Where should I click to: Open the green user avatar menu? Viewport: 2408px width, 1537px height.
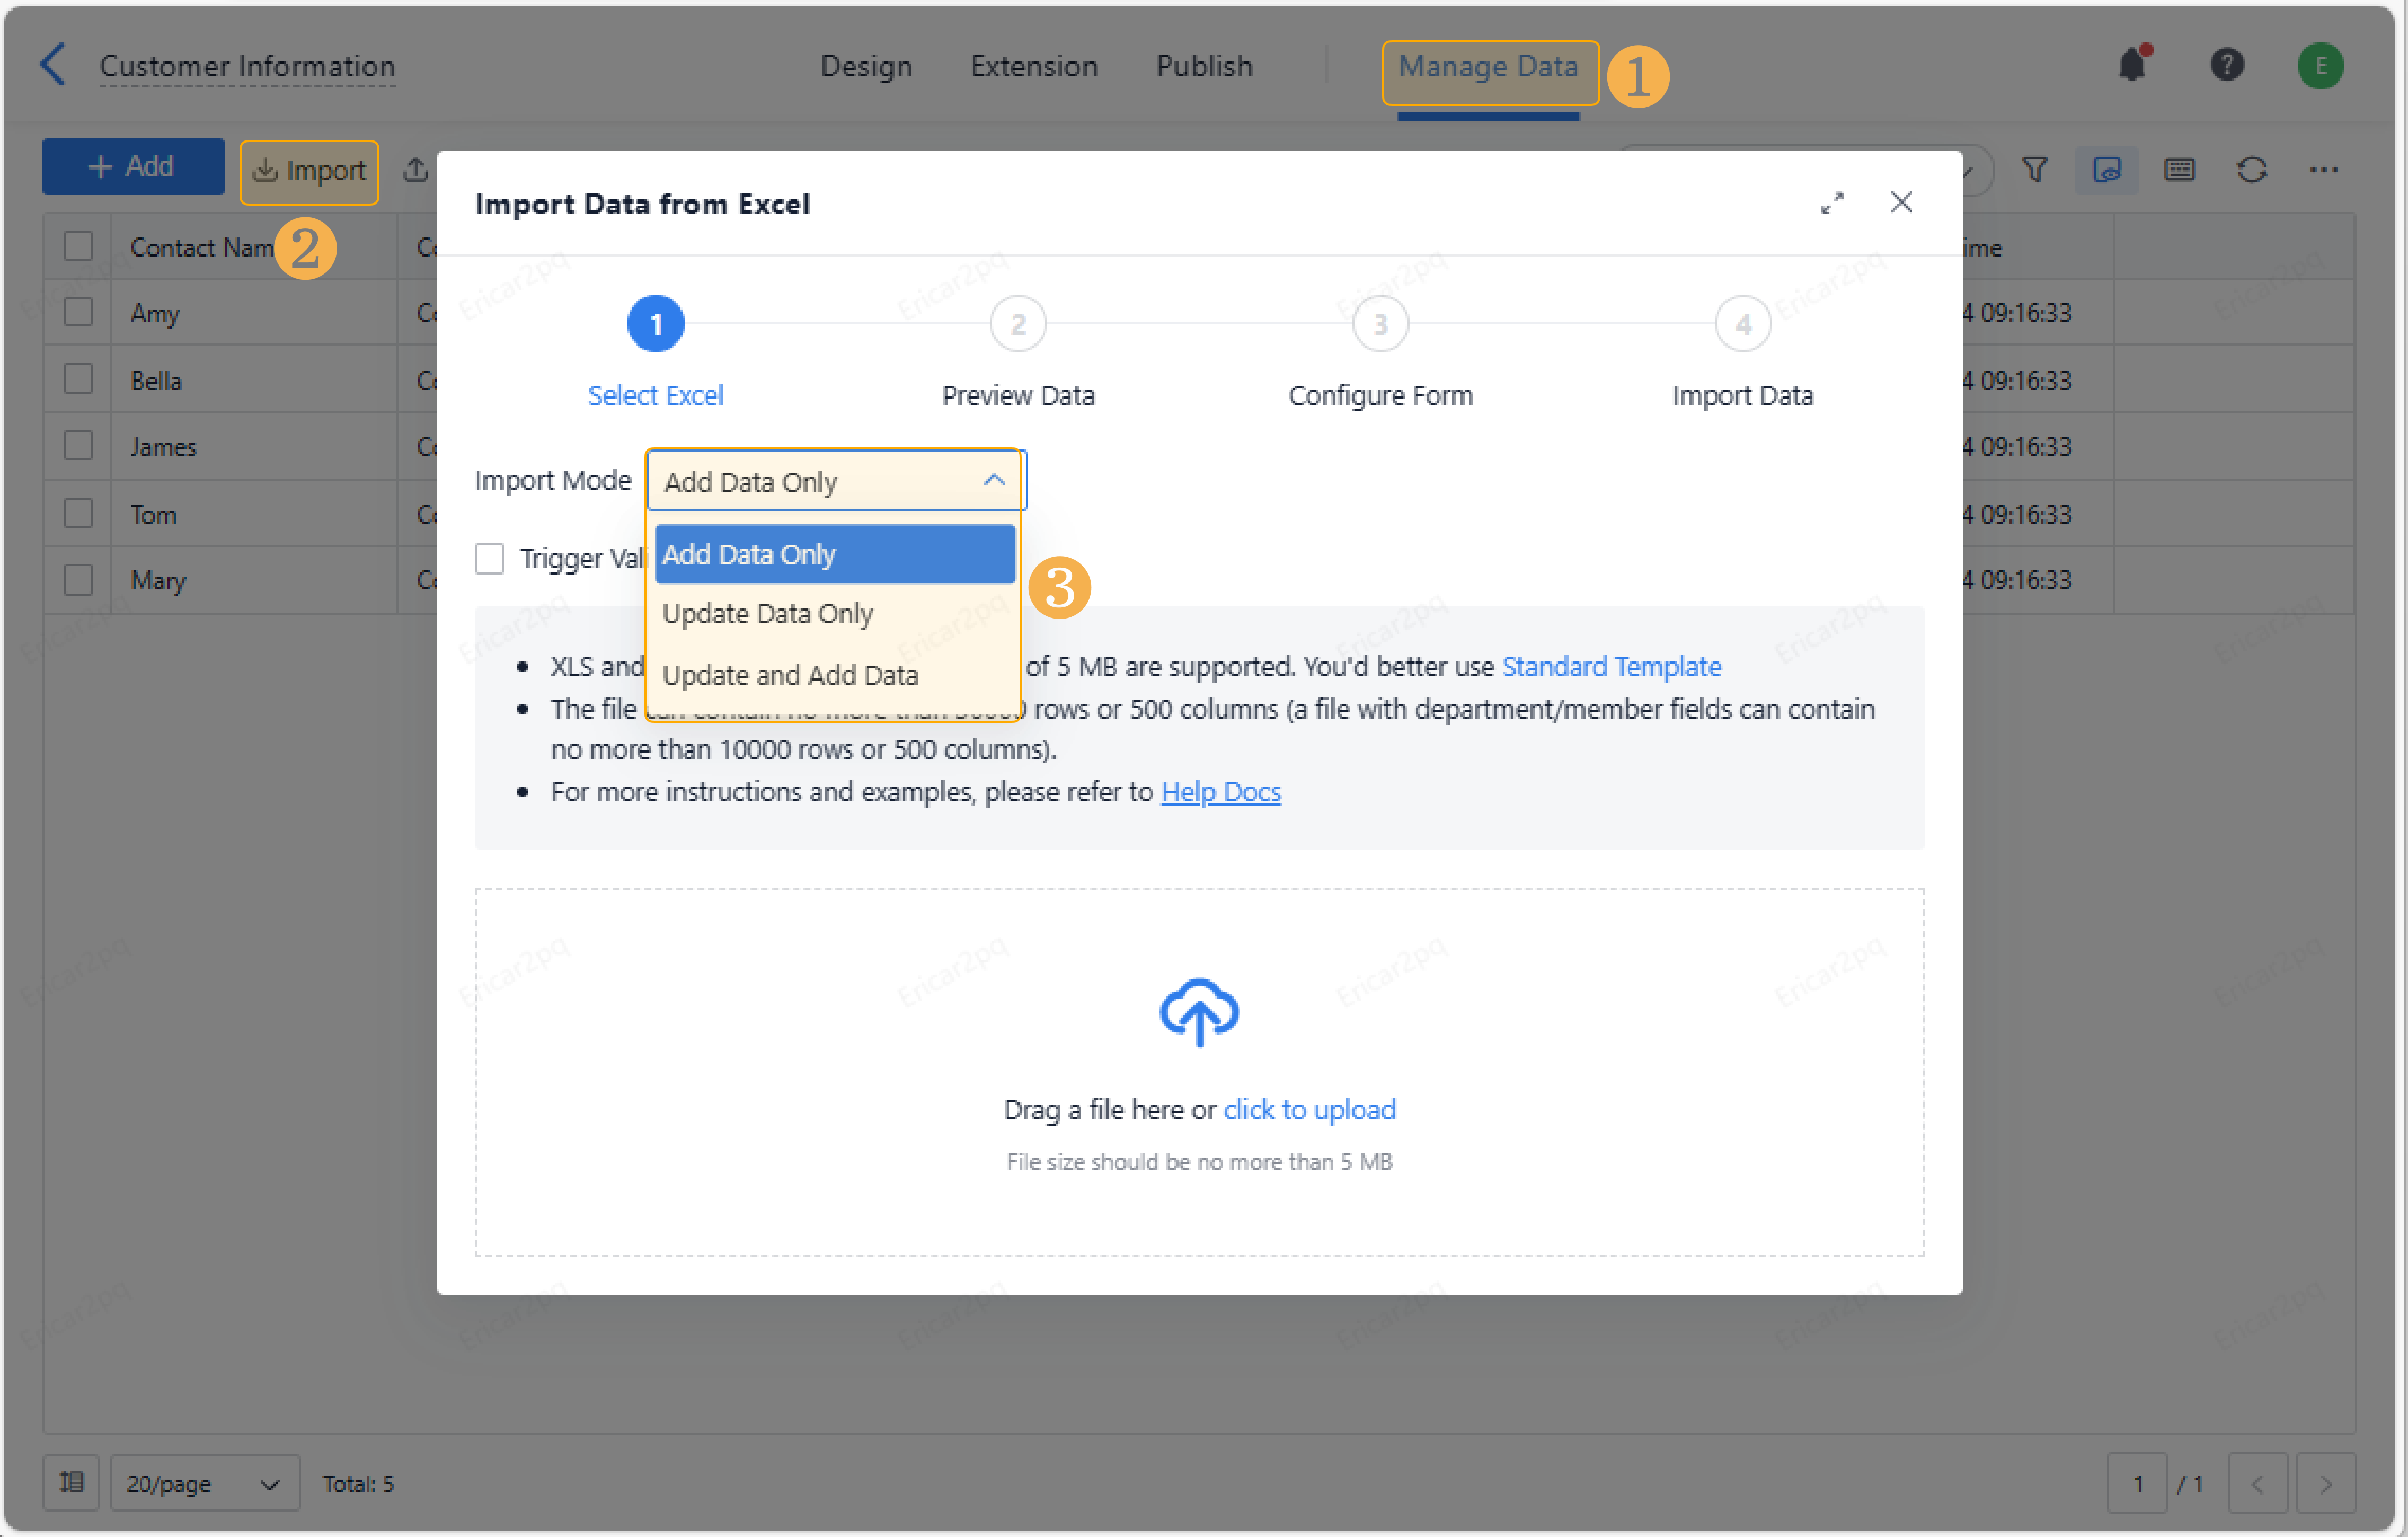point(2320,66)
